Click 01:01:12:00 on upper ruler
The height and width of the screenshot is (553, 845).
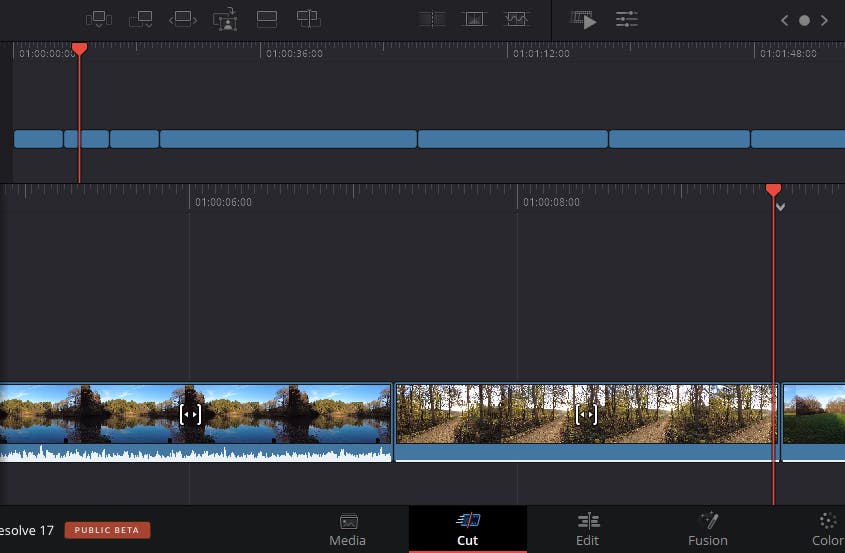[x=541, y=54]
